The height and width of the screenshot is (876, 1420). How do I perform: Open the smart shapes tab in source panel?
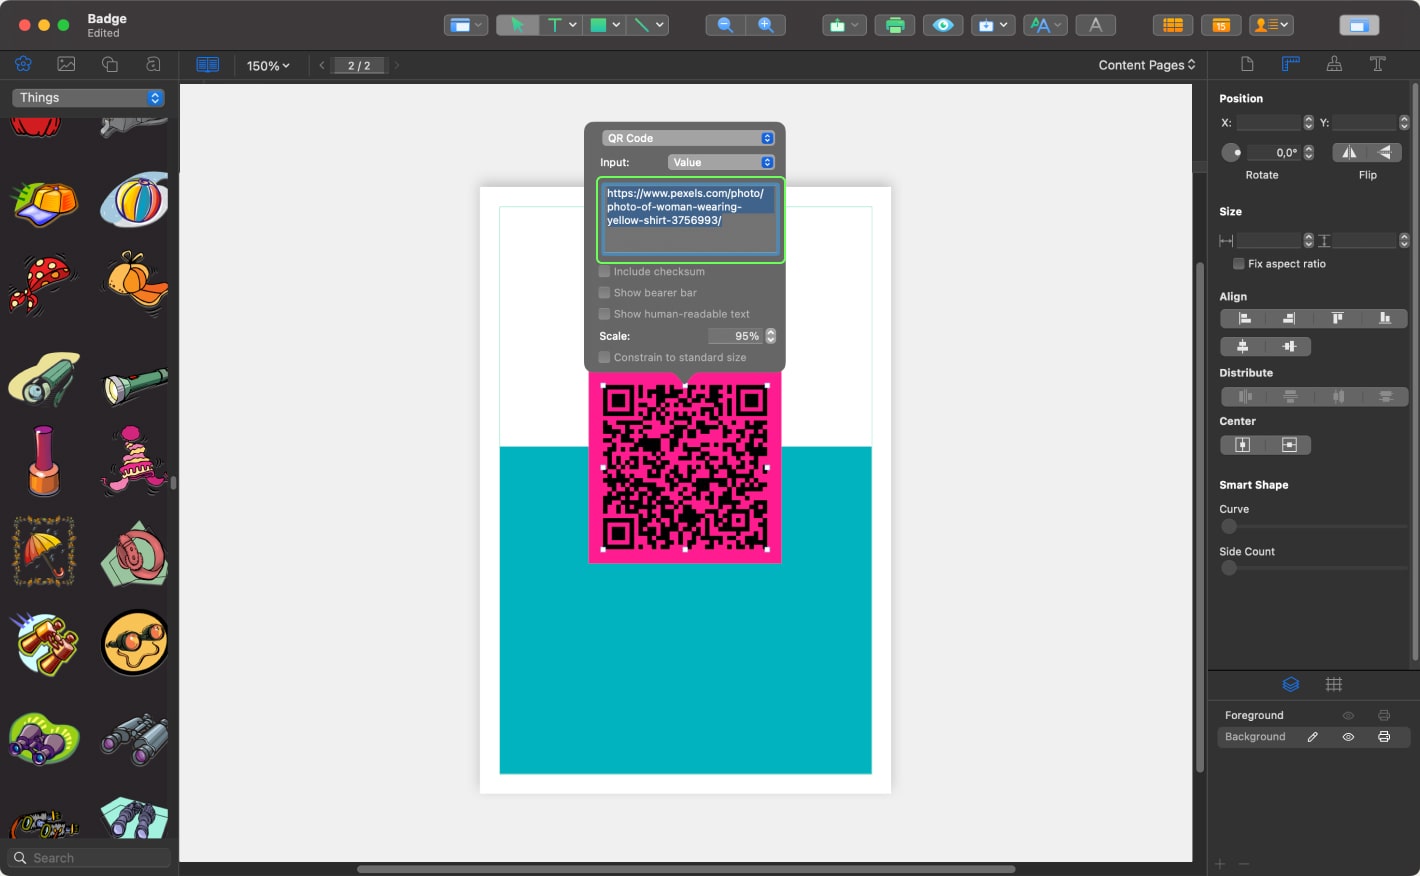pyautogui.click(x=110, y=64)
